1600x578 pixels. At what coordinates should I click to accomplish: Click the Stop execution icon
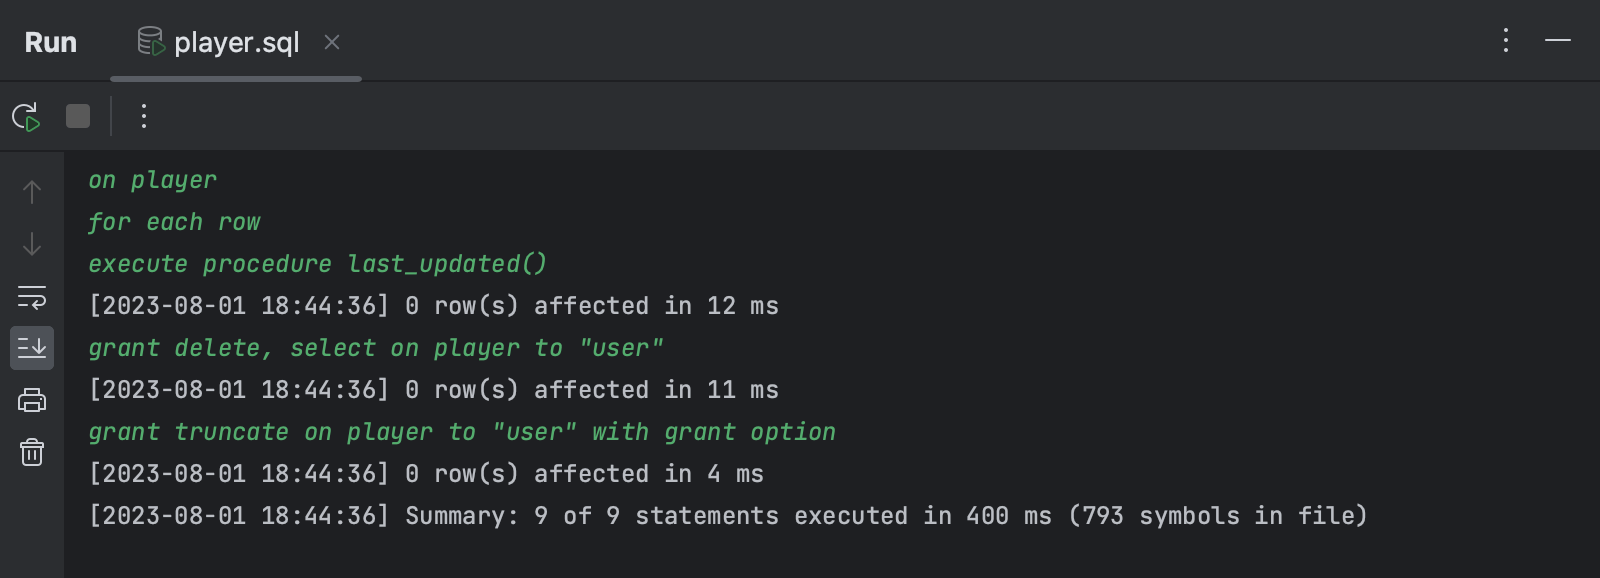point(77,115)
